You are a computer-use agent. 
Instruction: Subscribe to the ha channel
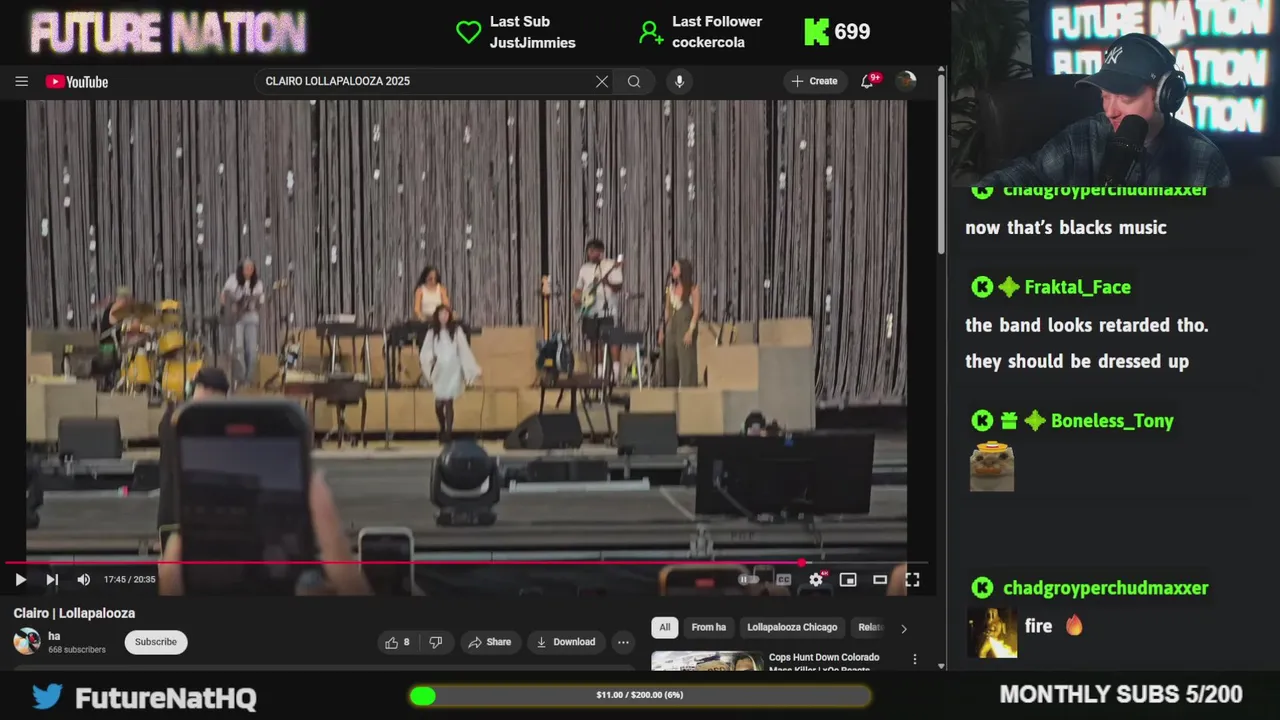click(156, 642)
